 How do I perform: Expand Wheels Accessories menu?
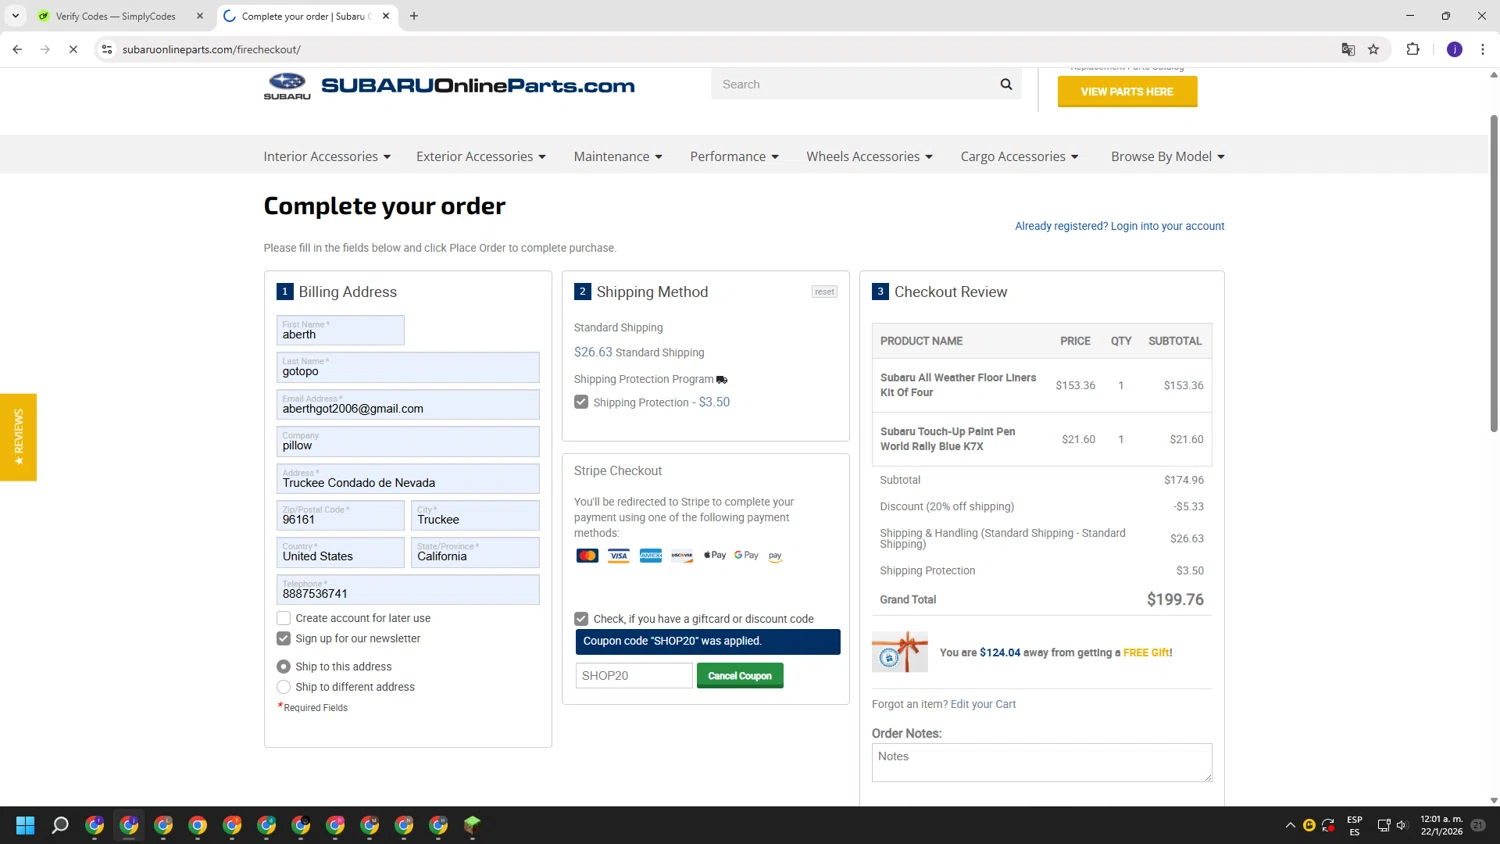point(869,157)
